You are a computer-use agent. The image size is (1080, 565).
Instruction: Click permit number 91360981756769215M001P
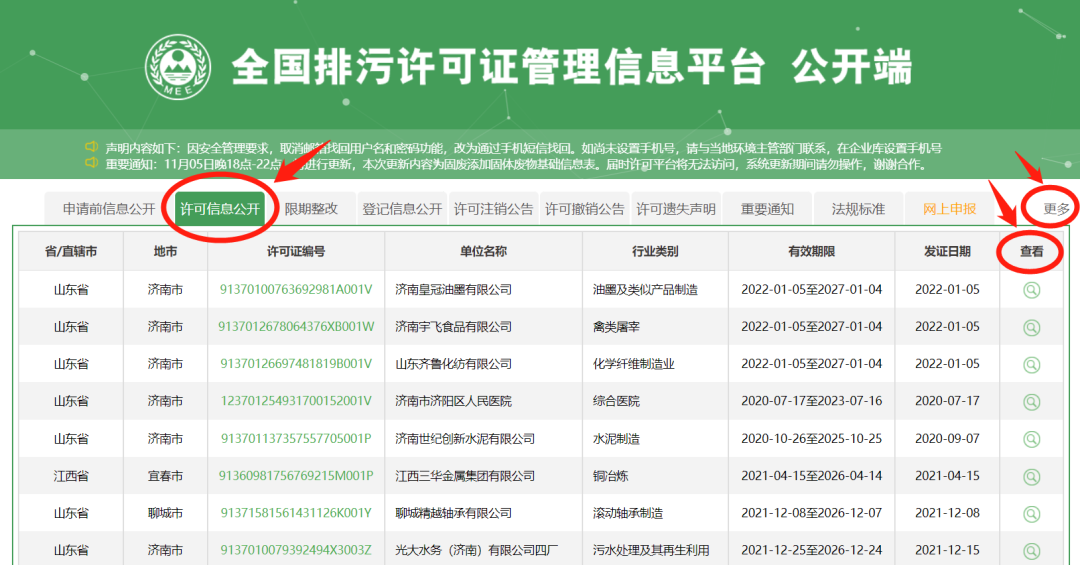296,476
